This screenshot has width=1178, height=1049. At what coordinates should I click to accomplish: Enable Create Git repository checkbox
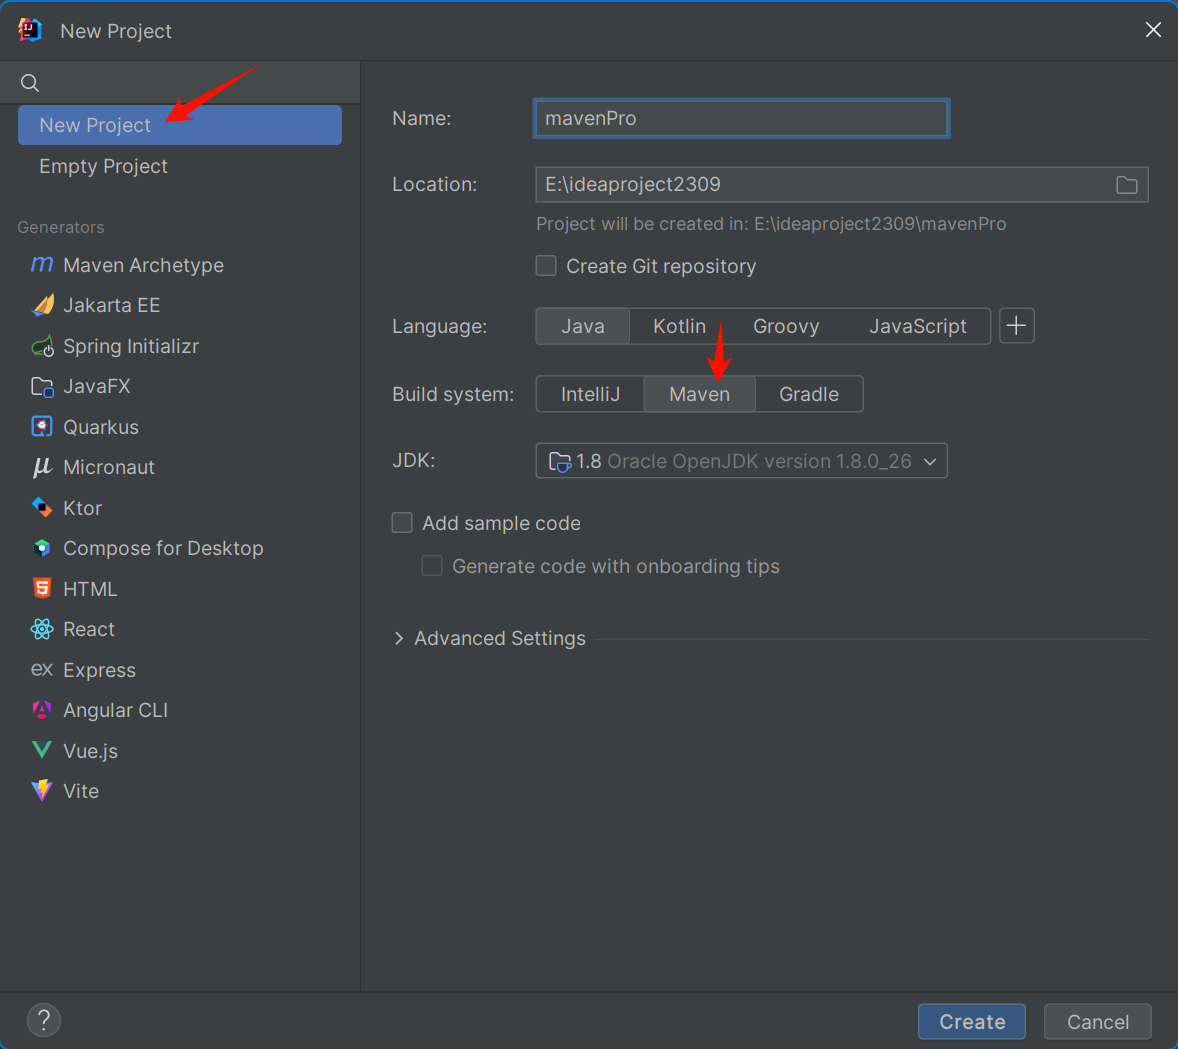[546, 266]
